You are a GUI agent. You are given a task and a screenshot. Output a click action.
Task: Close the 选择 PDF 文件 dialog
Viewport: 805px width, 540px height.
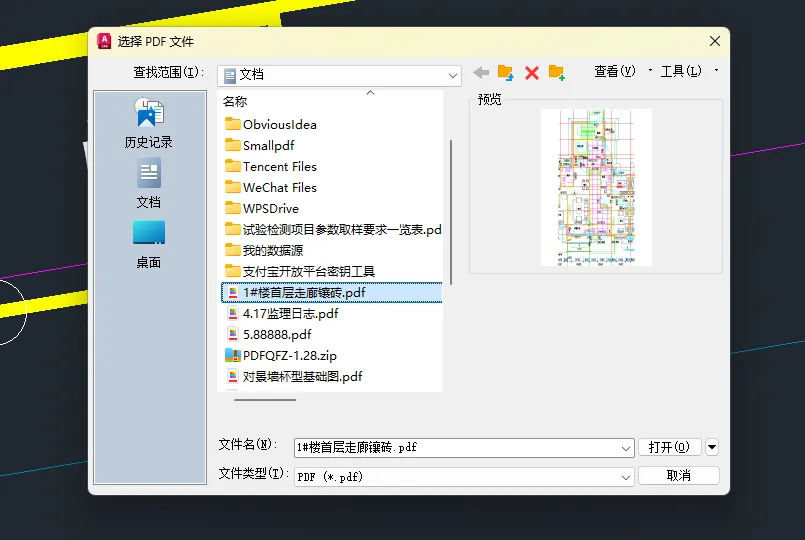[x=715, y=41]
